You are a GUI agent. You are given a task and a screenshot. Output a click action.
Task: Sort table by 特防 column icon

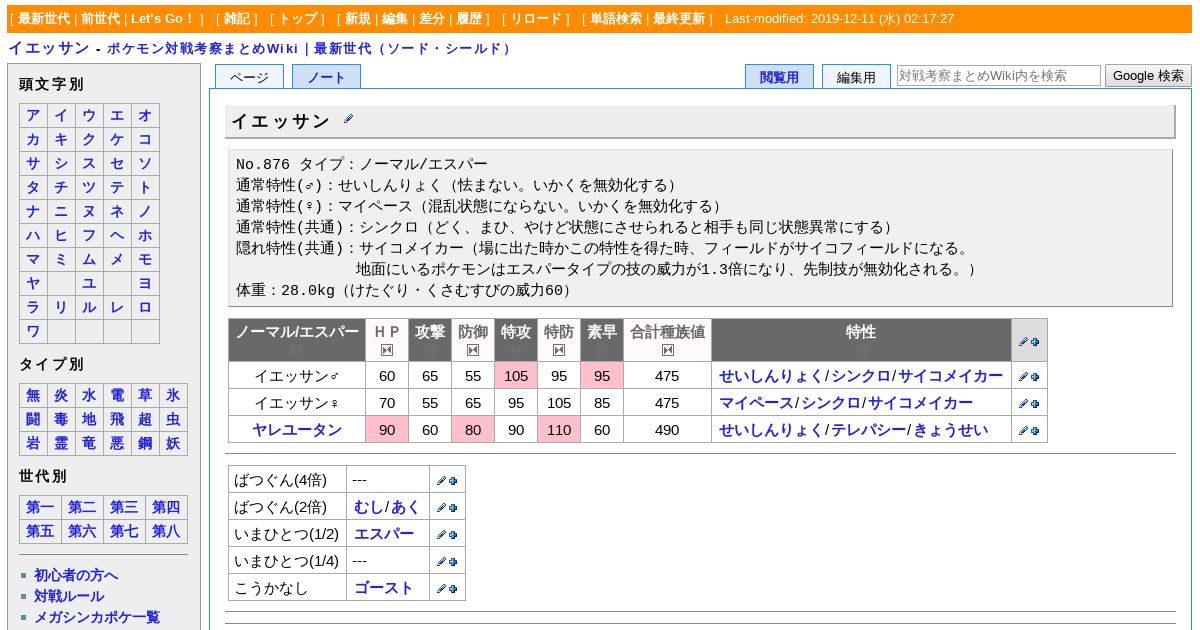click(x=559, y=350)
